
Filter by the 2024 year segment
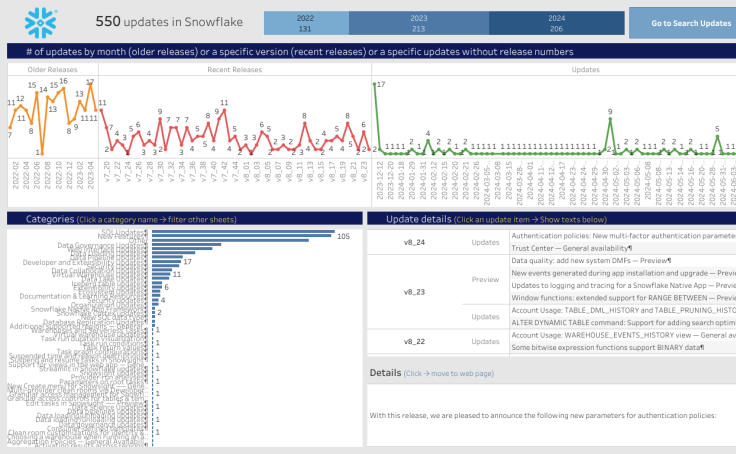[x=557, y=23]
